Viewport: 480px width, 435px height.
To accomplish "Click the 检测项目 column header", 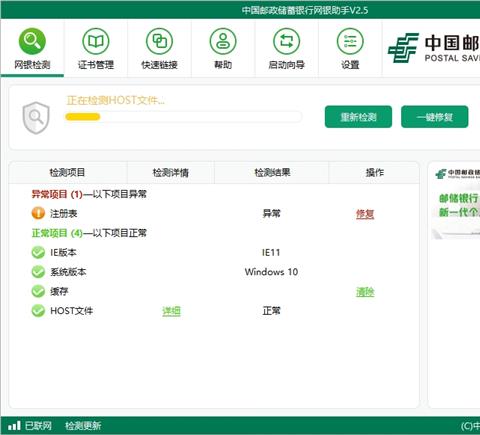I will 67,172.
